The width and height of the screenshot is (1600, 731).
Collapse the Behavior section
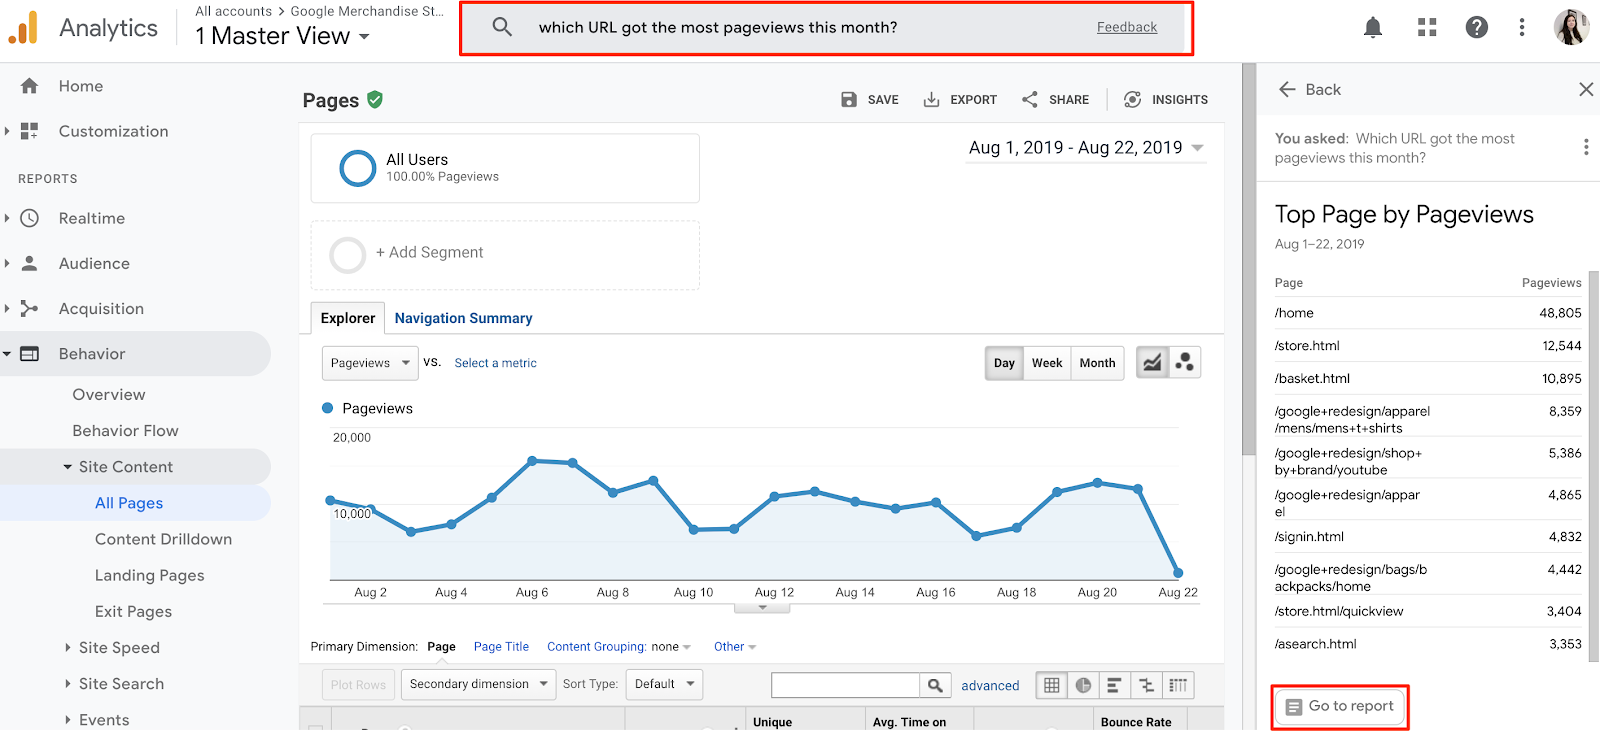tap(7, 354)
